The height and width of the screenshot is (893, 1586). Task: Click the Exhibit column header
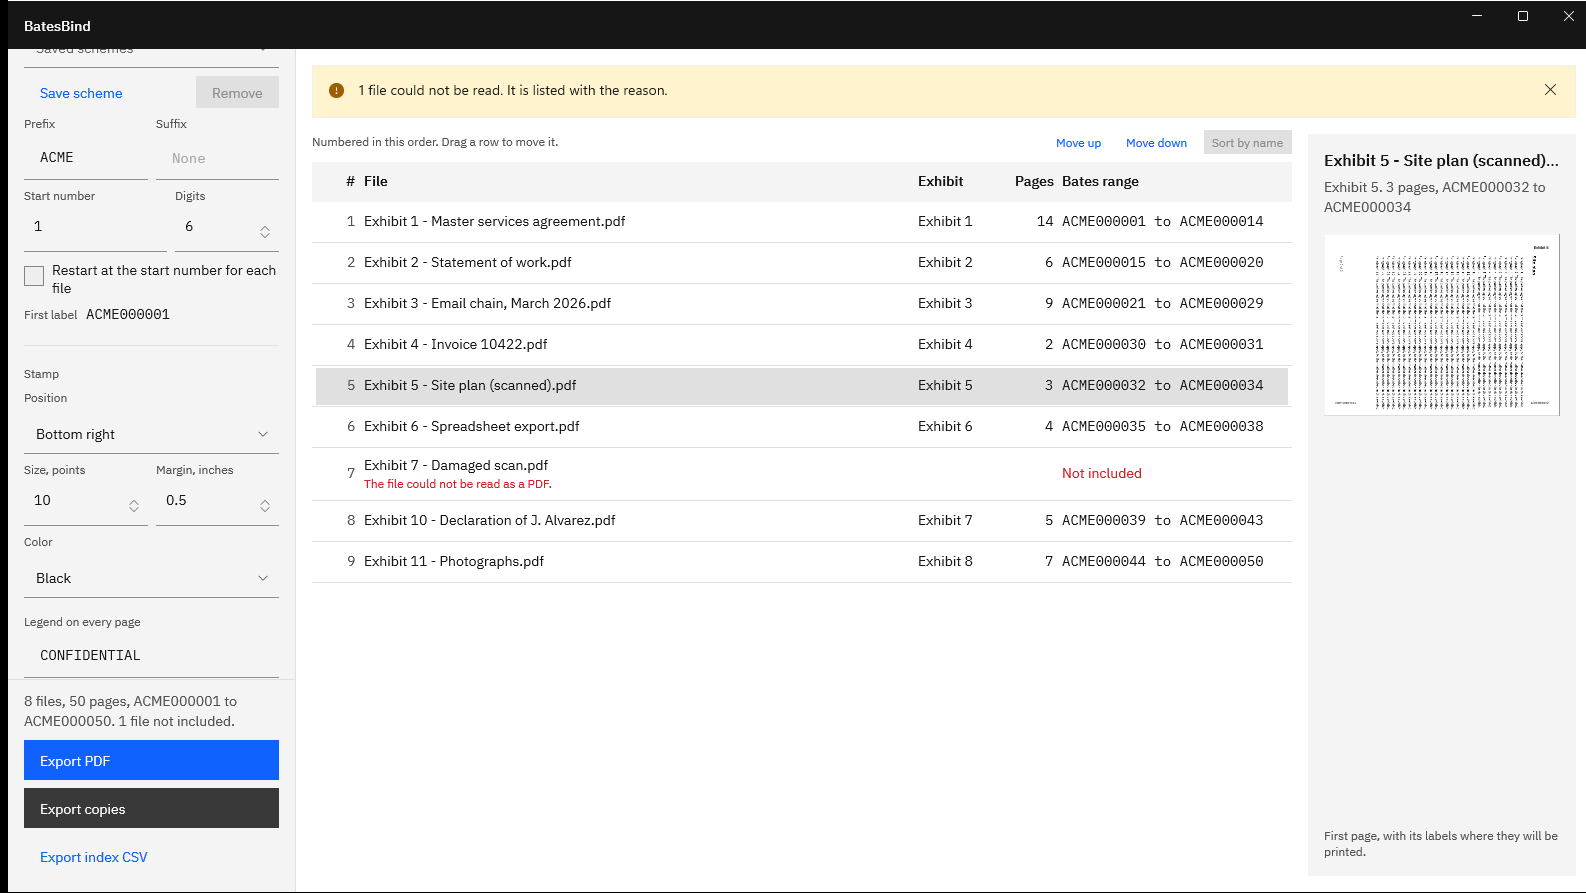point(940,181)
